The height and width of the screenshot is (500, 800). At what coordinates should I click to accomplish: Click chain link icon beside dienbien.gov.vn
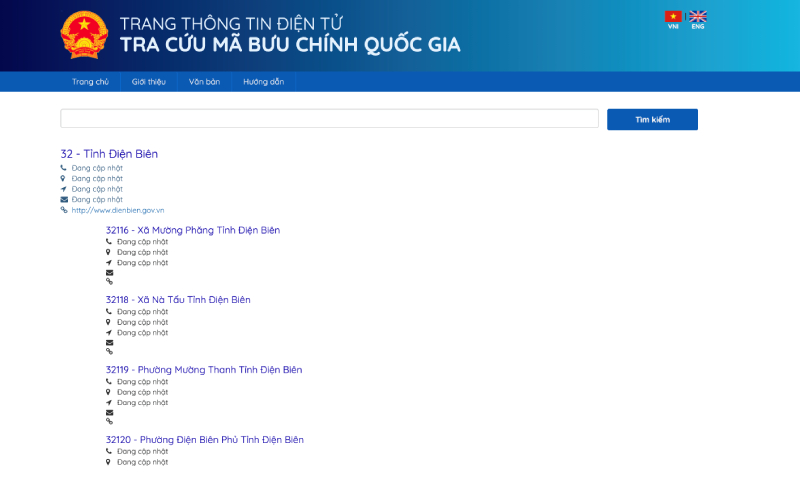tap(64, 210)
